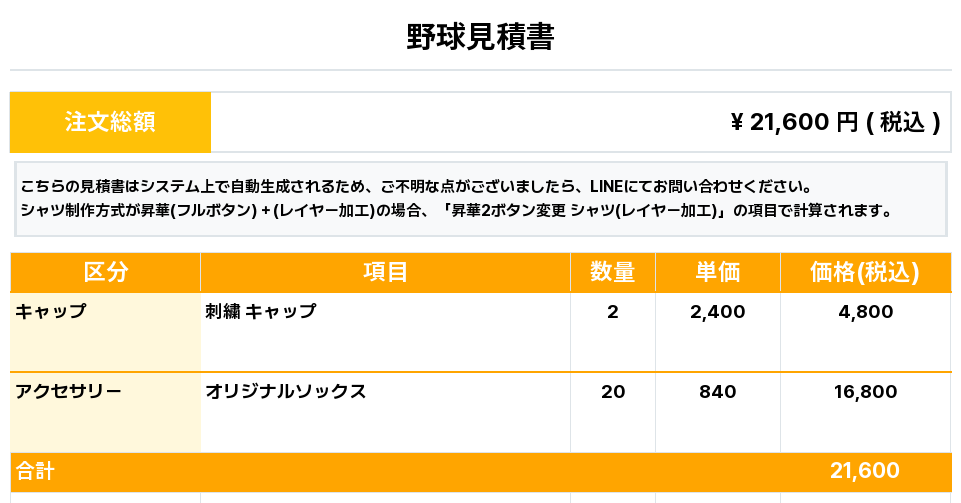Click the ¥ 21,600 円 total amount
The width and height of the screenshot is (961, 503).
click(835, 122)
